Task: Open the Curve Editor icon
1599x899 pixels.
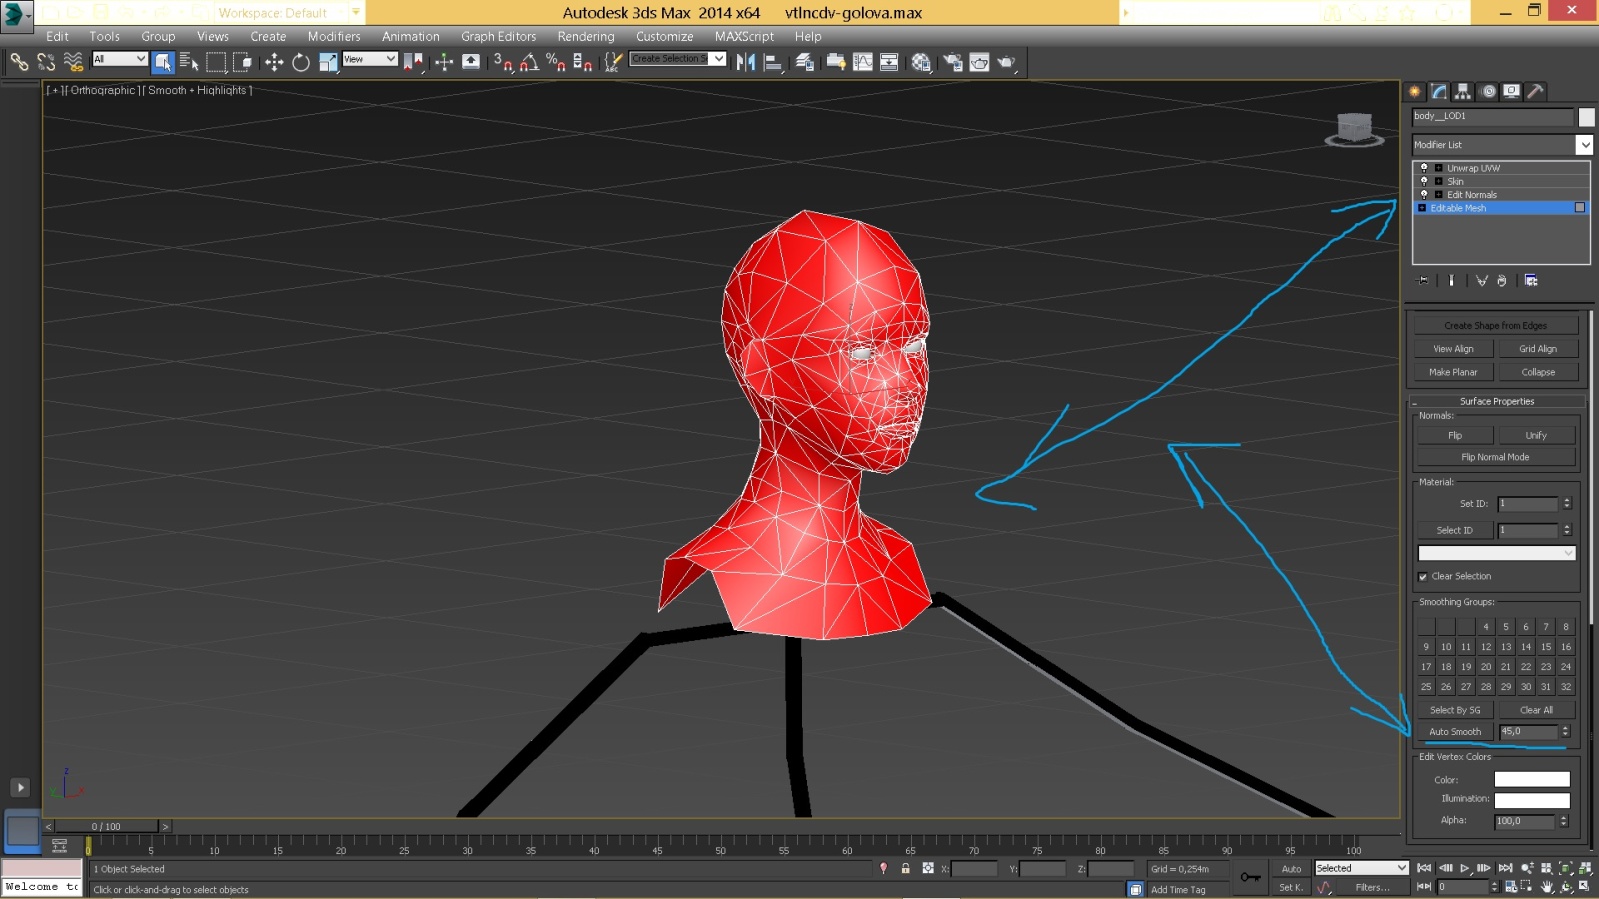Action: click(863, 62)
